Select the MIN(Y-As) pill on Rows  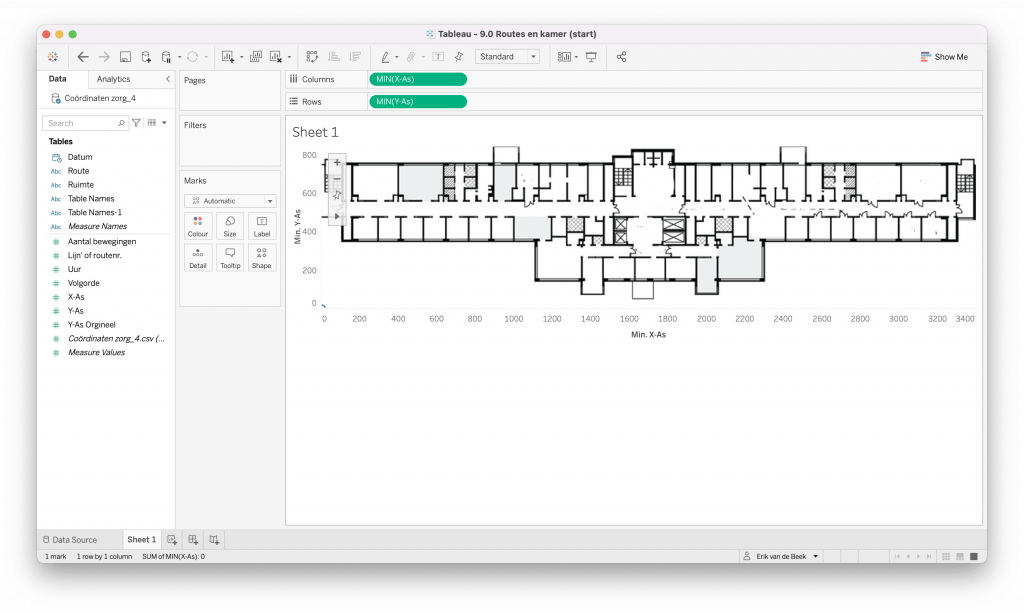tap(417, 101)
